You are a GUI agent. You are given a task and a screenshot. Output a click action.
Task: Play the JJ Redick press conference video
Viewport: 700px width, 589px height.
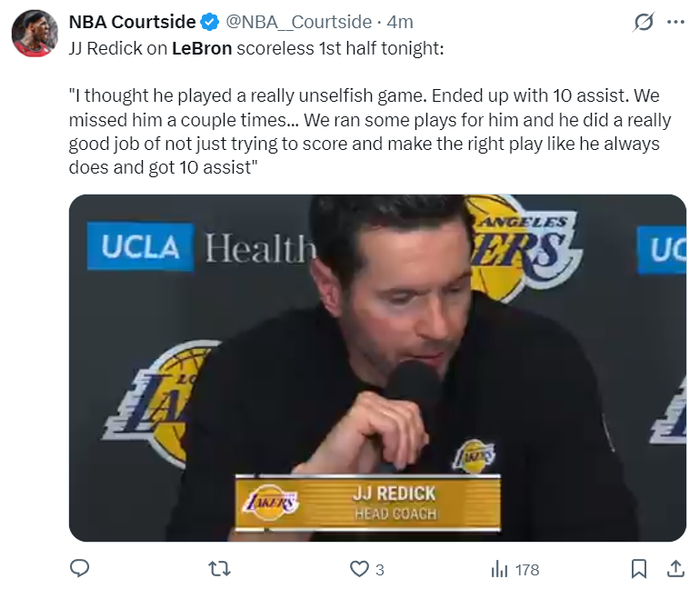pos(377,367)
